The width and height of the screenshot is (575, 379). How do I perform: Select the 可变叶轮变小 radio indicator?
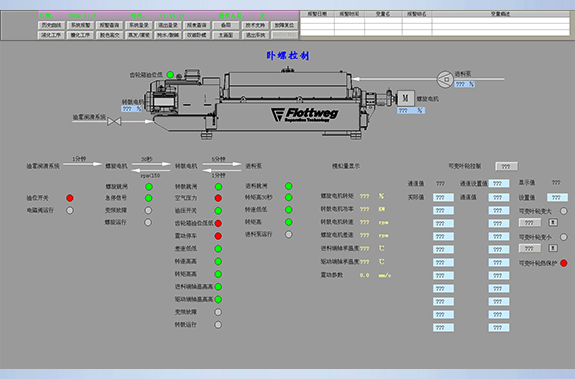click(x=564, y=237)
